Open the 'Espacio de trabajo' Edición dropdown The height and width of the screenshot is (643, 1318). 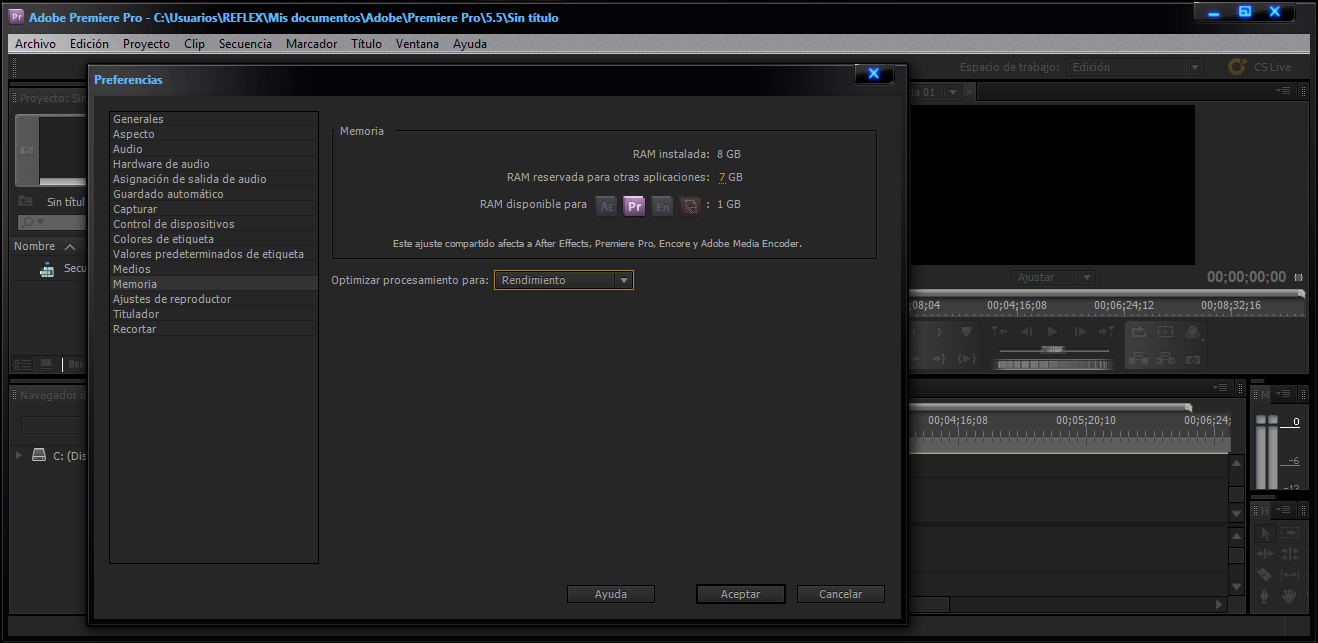(1134, 67)
